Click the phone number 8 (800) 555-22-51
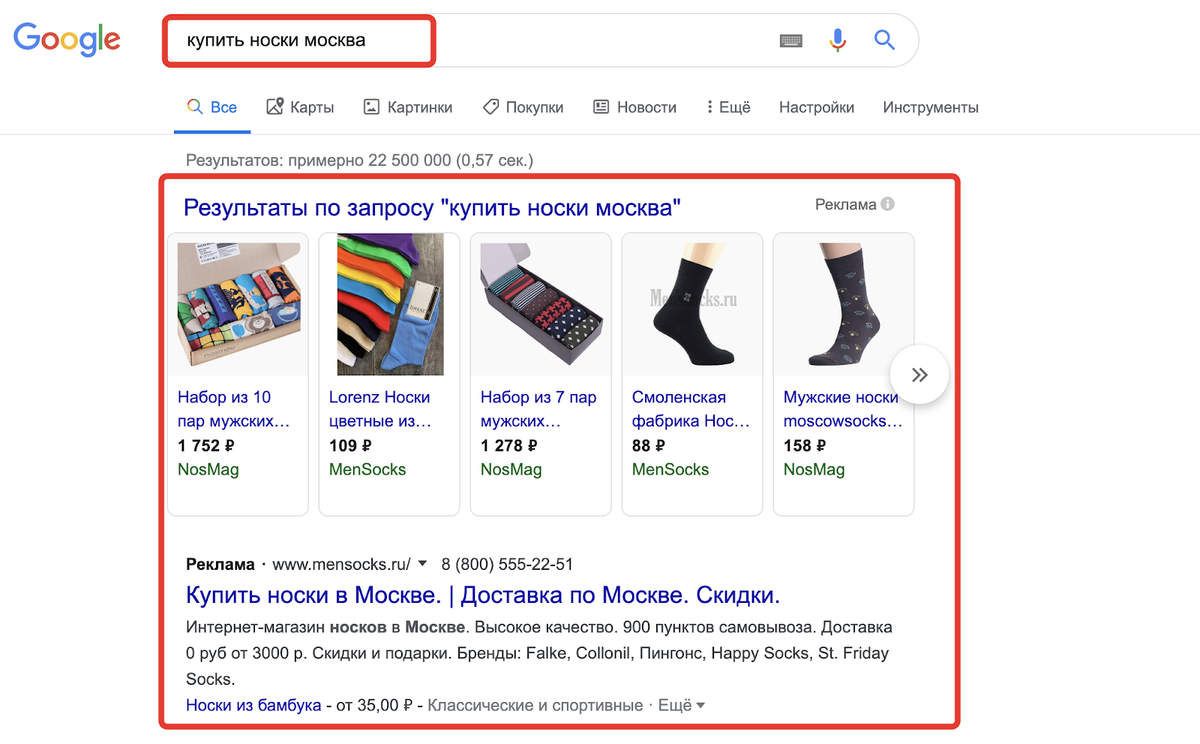1200x744 pixels. tap(507, 564)
